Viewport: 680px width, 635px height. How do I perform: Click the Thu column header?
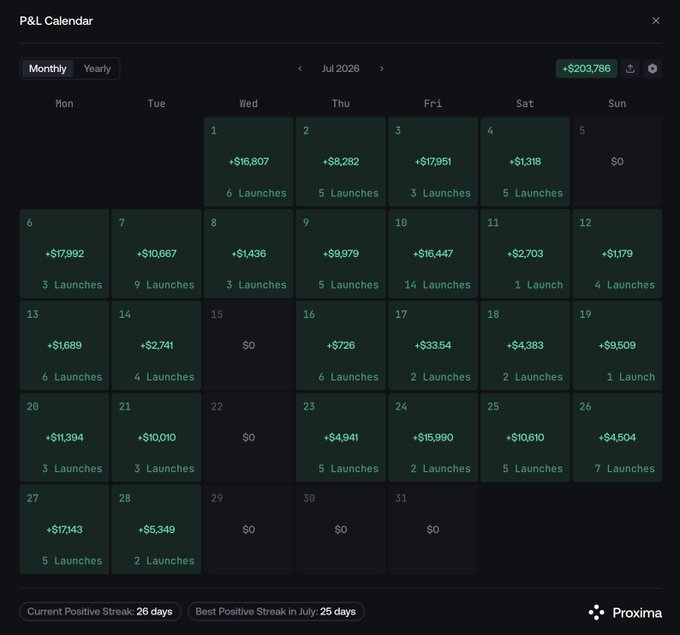tap(341, 104)
